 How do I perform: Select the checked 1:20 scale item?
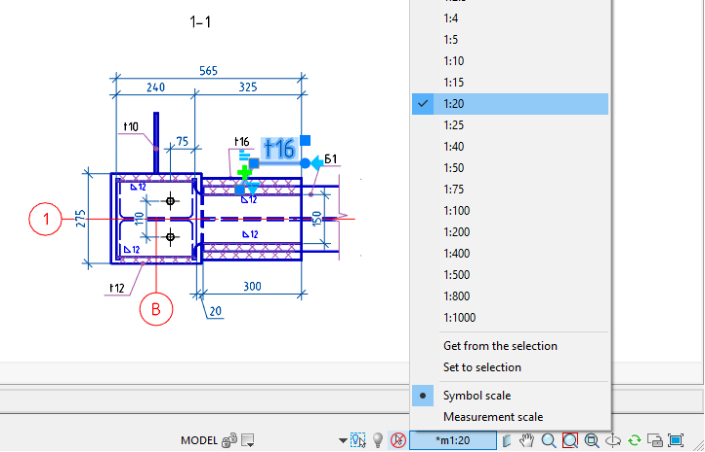click(x=510, y=104)
